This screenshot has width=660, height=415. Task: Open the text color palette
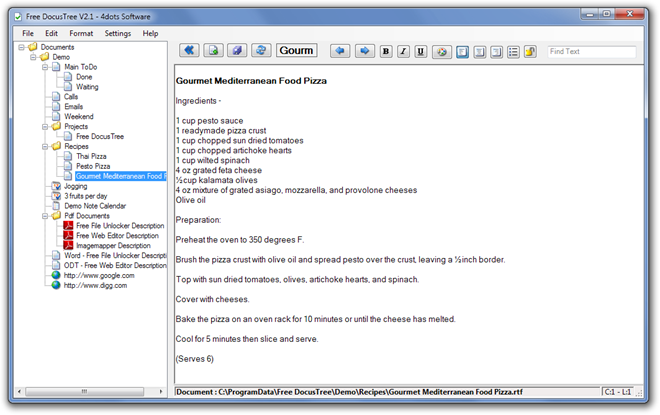(442, 52)
